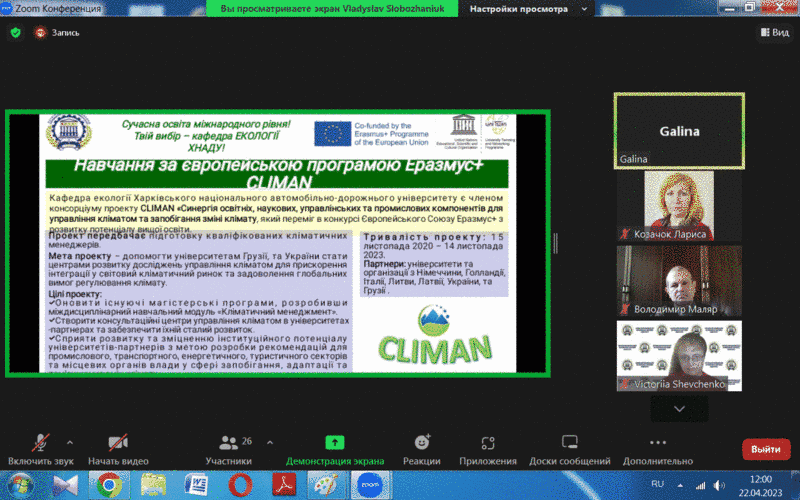Click the network signal tray icon
This screenshot has height=500, width=800.
(x=701, y=485)
